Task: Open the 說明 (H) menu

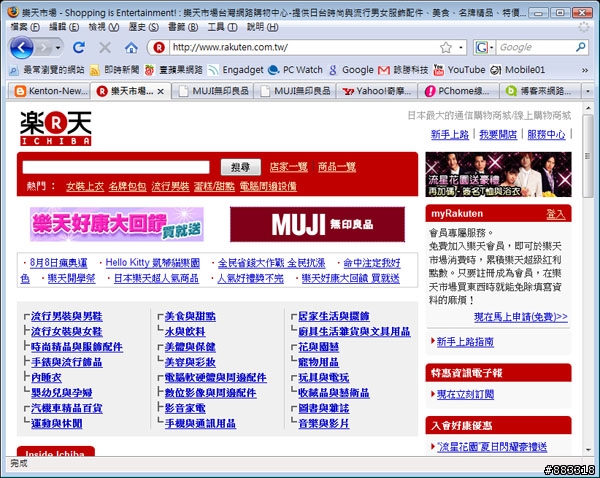Action: [262, 27]
